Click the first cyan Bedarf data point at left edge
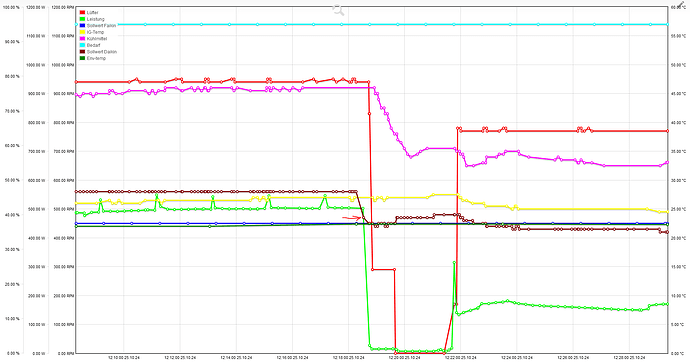This screenshot has width=690, height=362. click(x=77, y=25)
